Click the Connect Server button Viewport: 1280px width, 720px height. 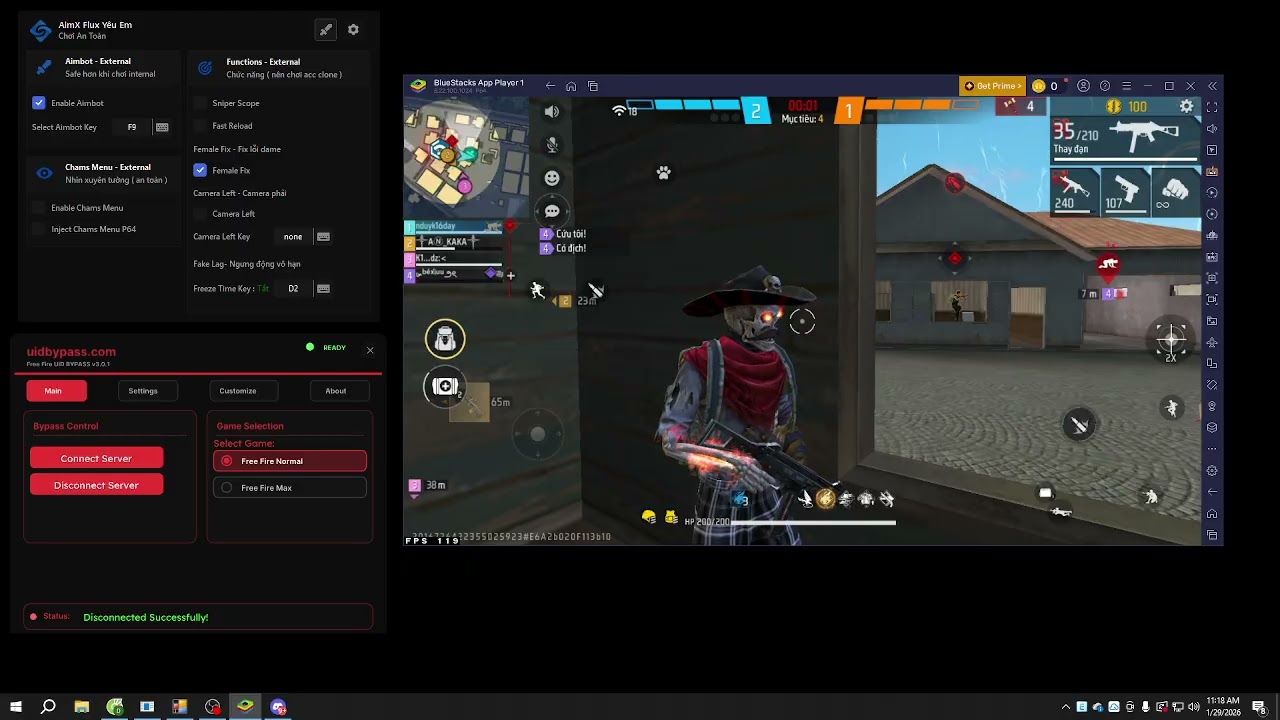(96, 458)
